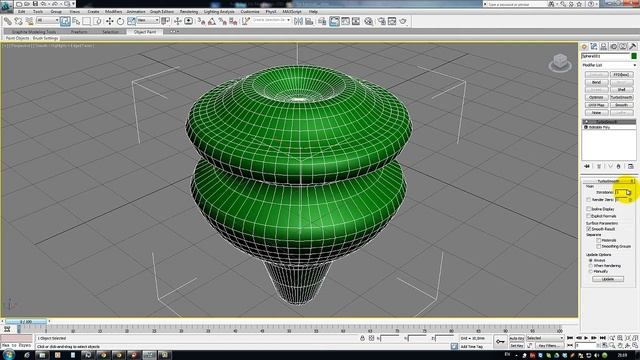Switch to the Freeform ribbon tab
Viewport: 640px width, 360px height.
click(x=79, y=32)
